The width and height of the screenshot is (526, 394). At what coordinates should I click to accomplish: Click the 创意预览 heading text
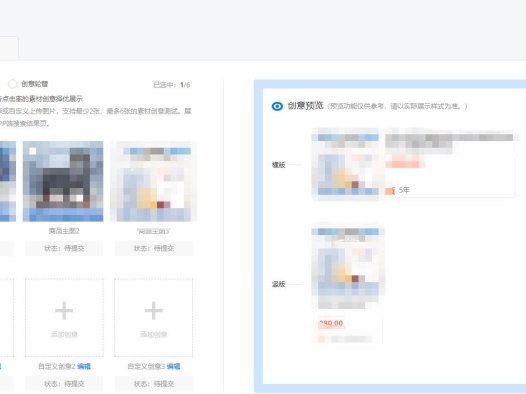pos(305,106)
